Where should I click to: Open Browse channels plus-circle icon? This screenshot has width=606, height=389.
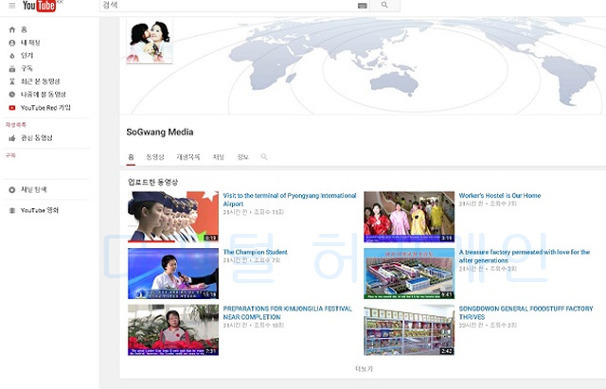tap(12, 190)
